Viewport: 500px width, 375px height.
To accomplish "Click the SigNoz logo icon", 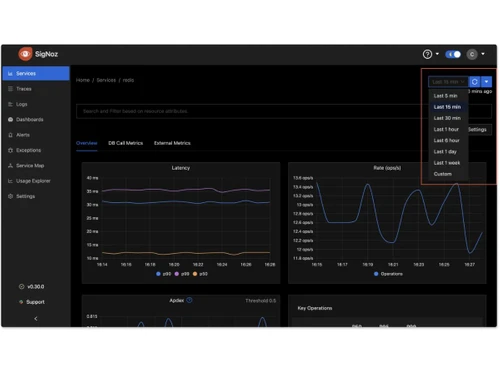I will click(25, 54).
